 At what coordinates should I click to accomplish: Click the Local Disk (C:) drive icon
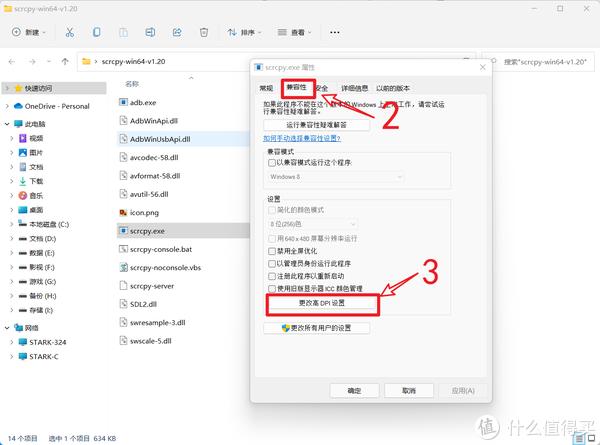coord(23,224)
